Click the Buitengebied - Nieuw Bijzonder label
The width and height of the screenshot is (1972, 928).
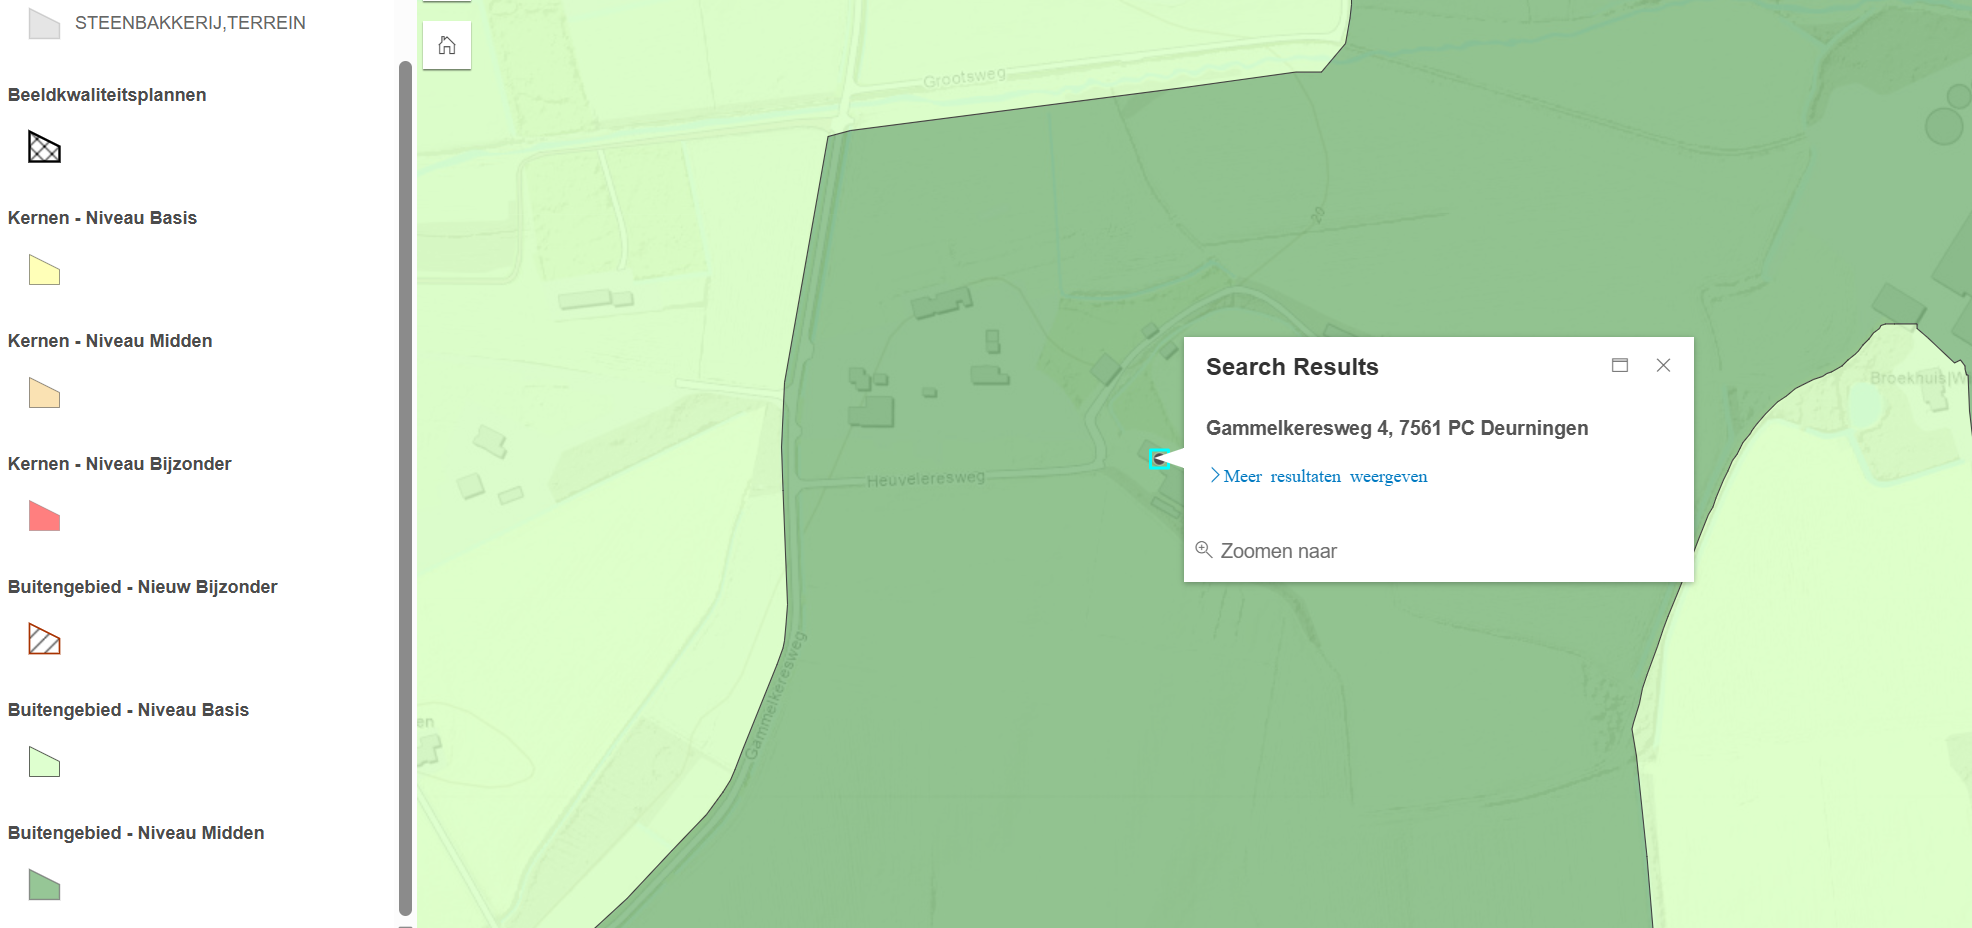point(142,587)
